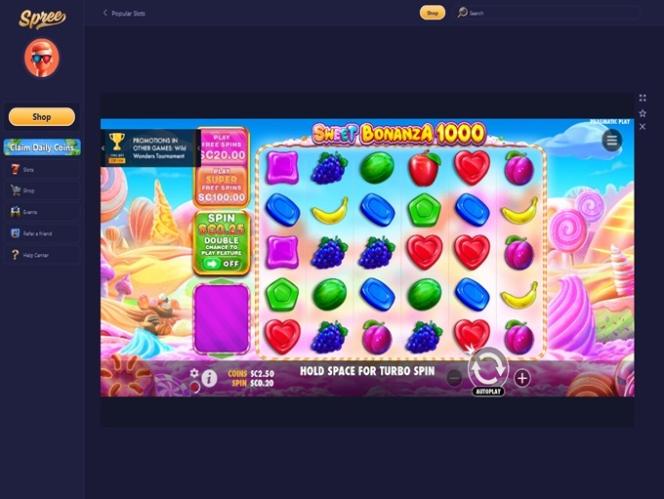Decrease bet with minus button

[x=454, y=377]
